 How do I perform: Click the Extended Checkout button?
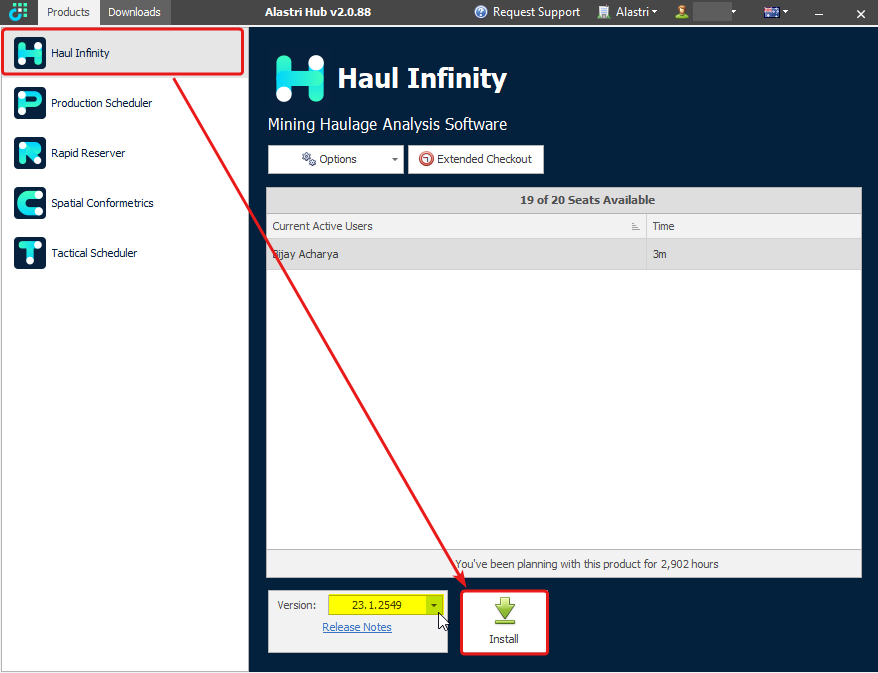coord(476,160)
